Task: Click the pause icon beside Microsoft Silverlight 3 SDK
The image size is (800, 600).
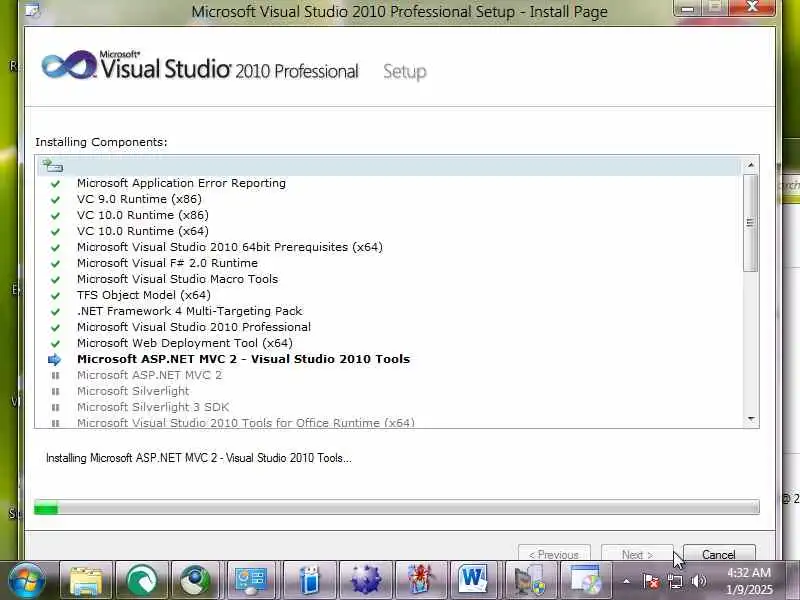Action: point(55,407)
